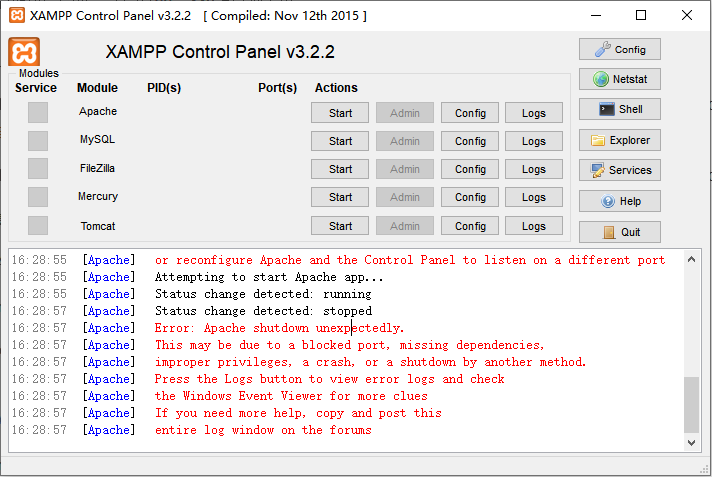Open Apache Config options

[470, 113]
